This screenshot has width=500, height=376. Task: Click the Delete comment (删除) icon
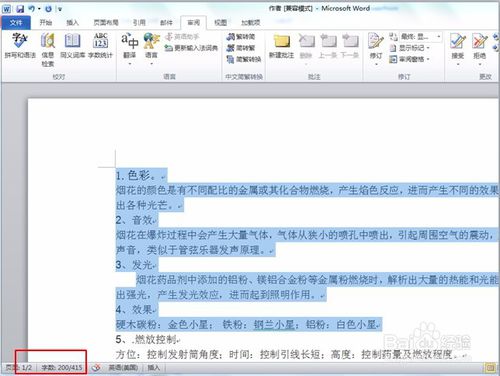click(306, 41)
